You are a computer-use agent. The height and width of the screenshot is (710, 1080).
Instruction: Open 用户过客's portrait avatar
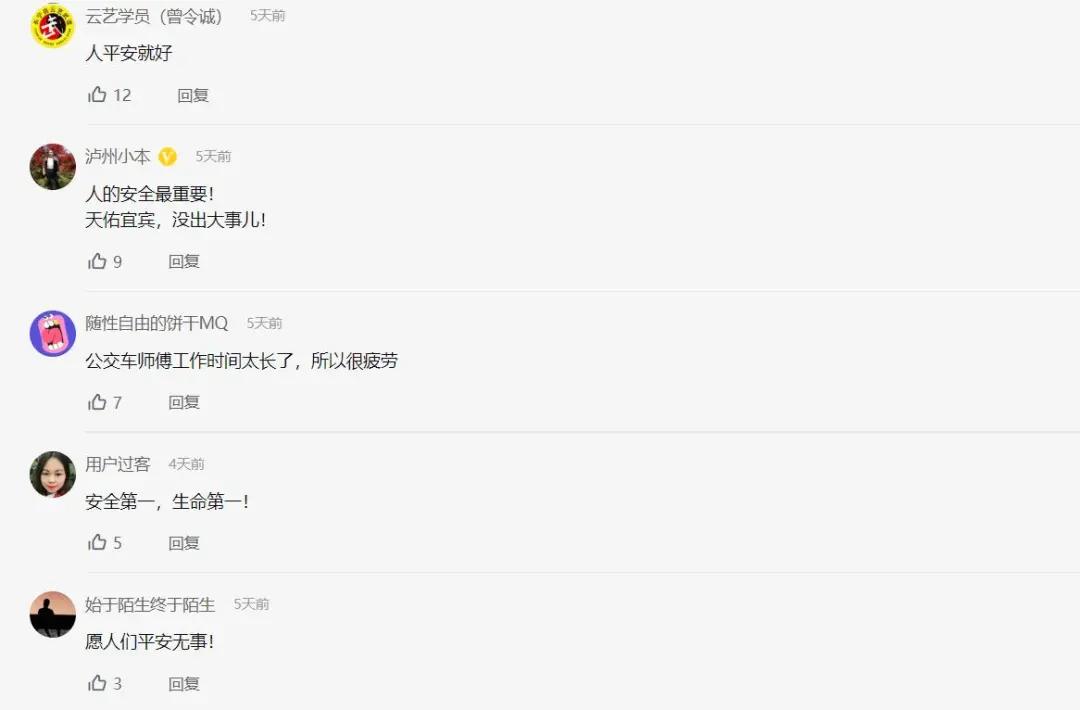tap(53, 474)
